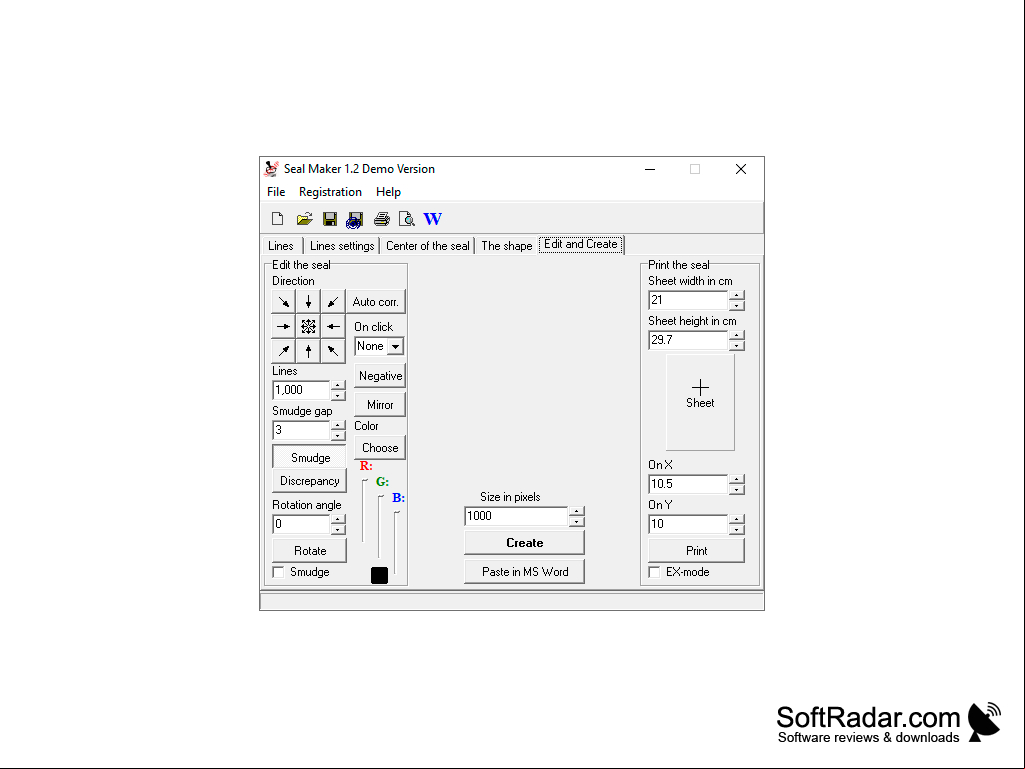Image resolution: width=1025 pixels, height=769 pixels.
Task: Select the downward direction arrow
Action: (x=309, y=301)
